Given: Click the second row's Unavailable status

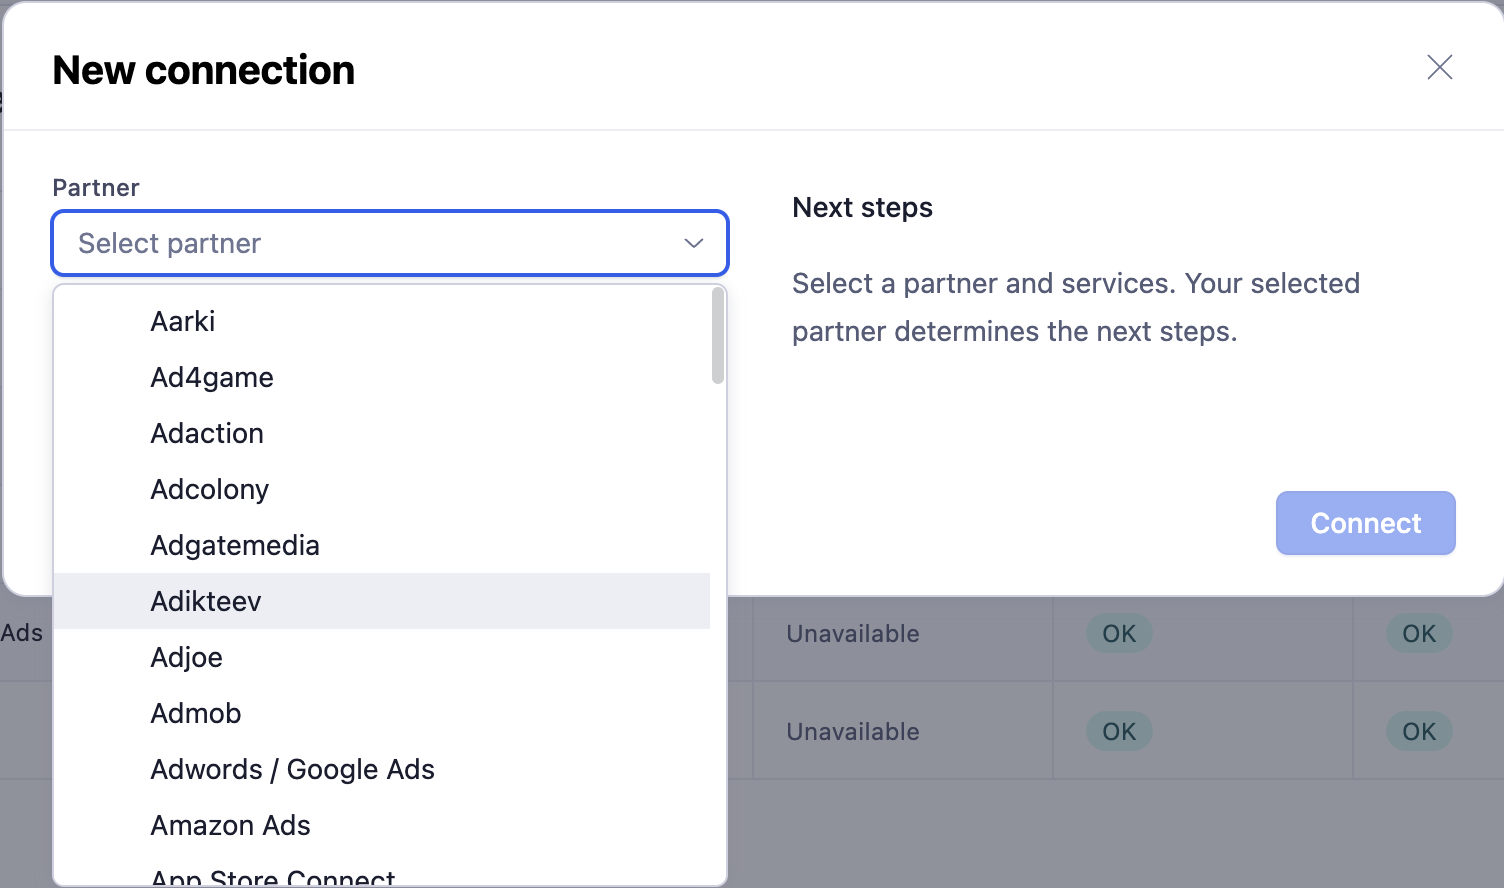Looking at the screenshot, I should (x=853, y=732).
